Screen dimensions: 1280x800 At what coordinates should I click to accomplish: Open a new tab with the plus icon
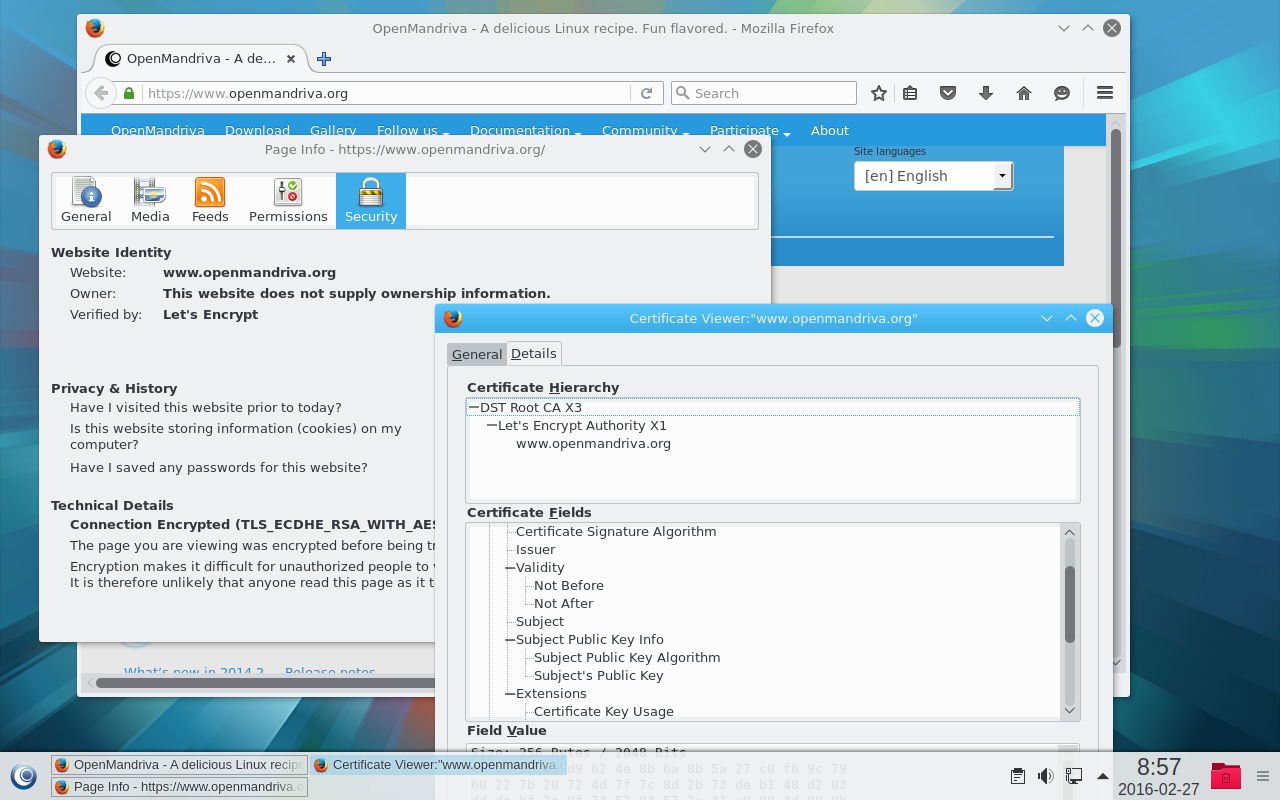coord(324,59)
